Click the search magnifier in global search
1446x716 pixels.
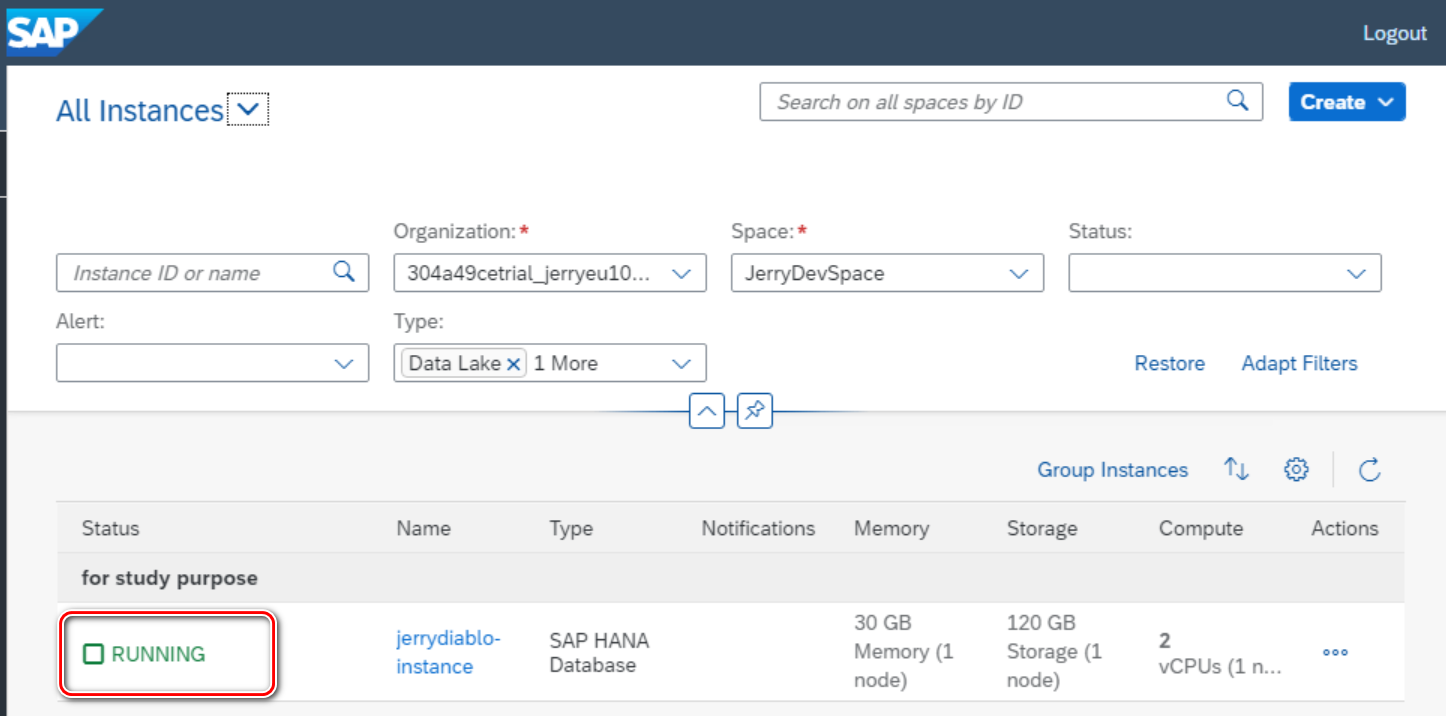click(1237, 101)
